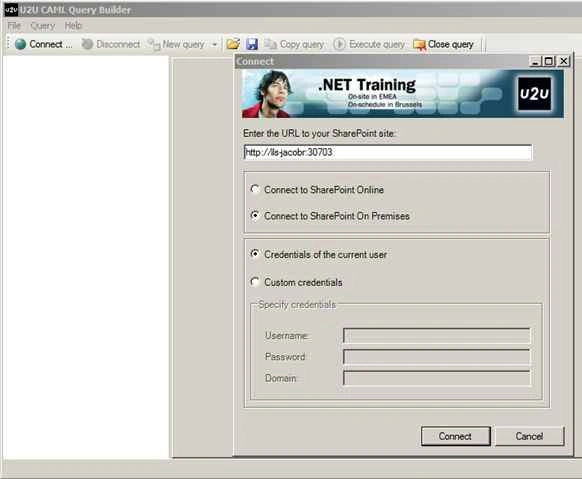Viewport: 582px width, 479px height.
Task: Minimize the Connect dialog
Action: point(535,61)
